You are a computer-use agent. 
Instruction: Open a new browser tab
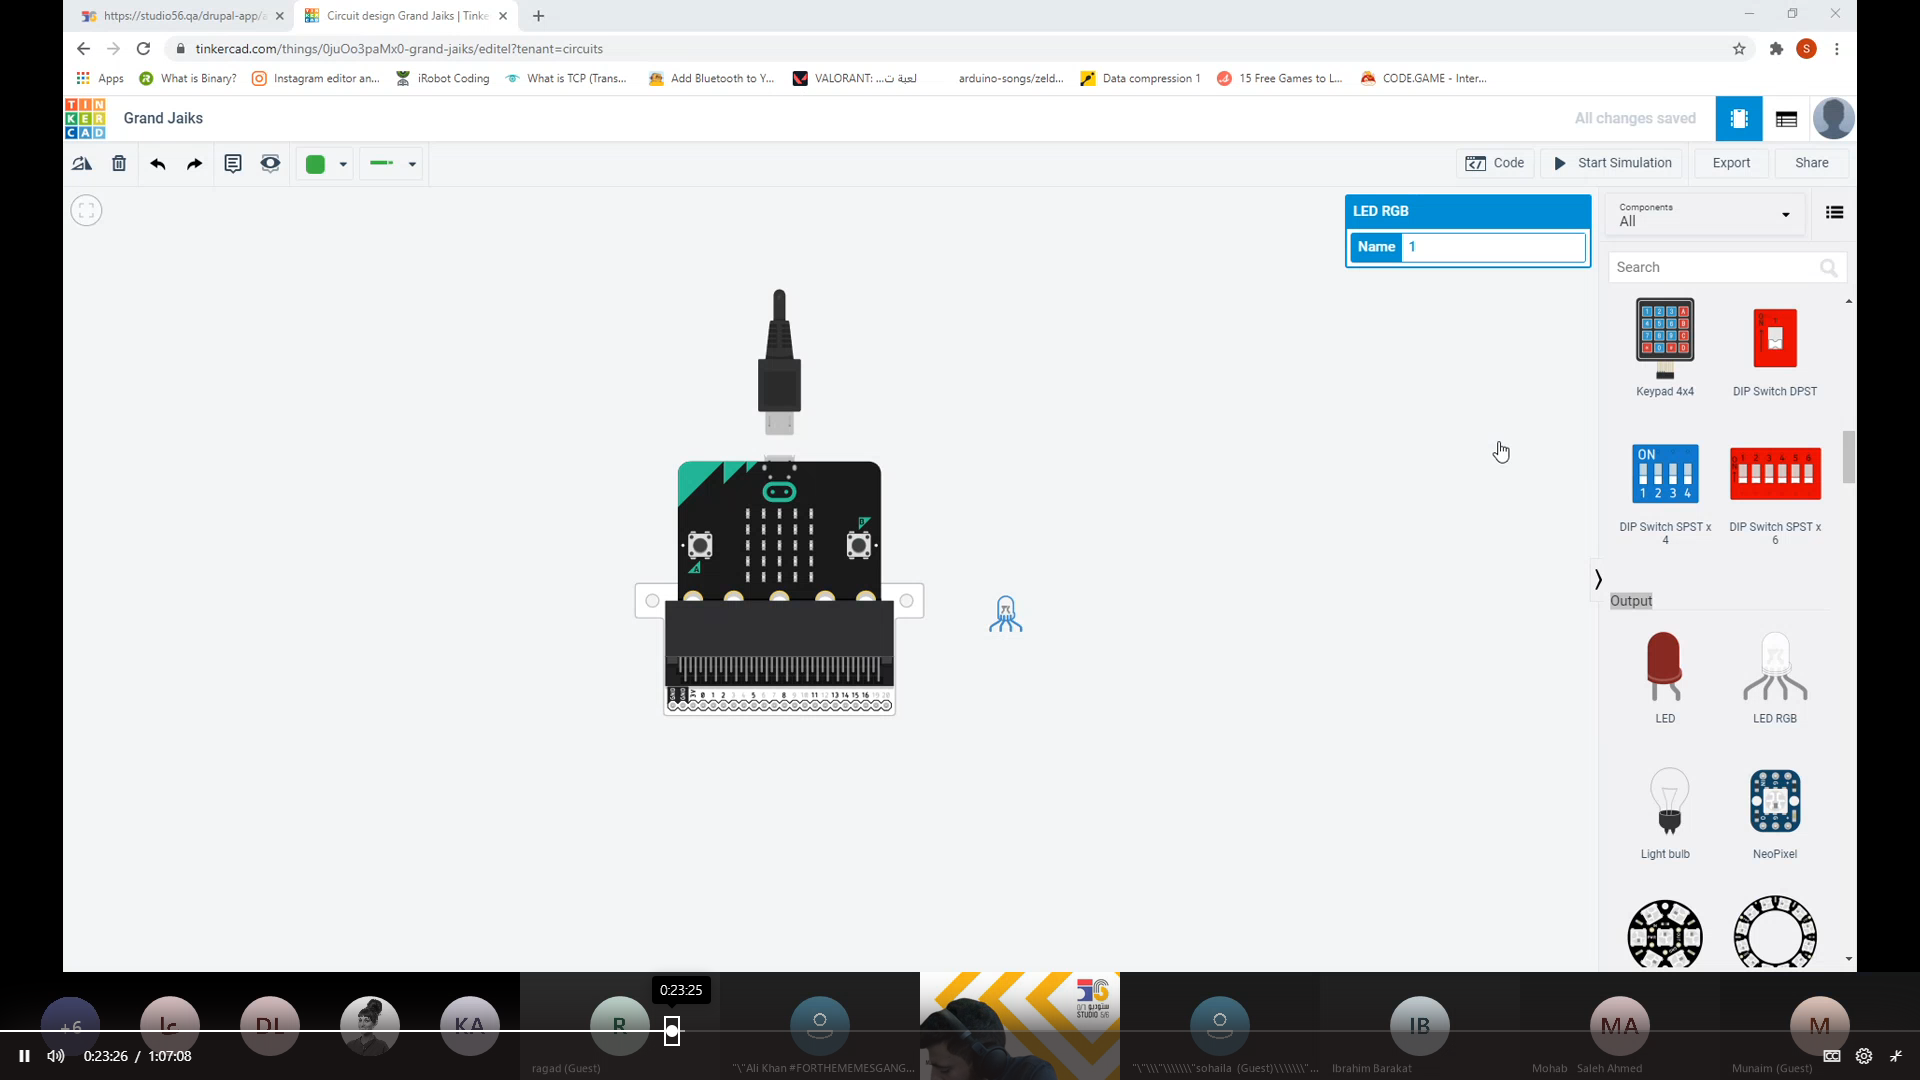(538, 16)
